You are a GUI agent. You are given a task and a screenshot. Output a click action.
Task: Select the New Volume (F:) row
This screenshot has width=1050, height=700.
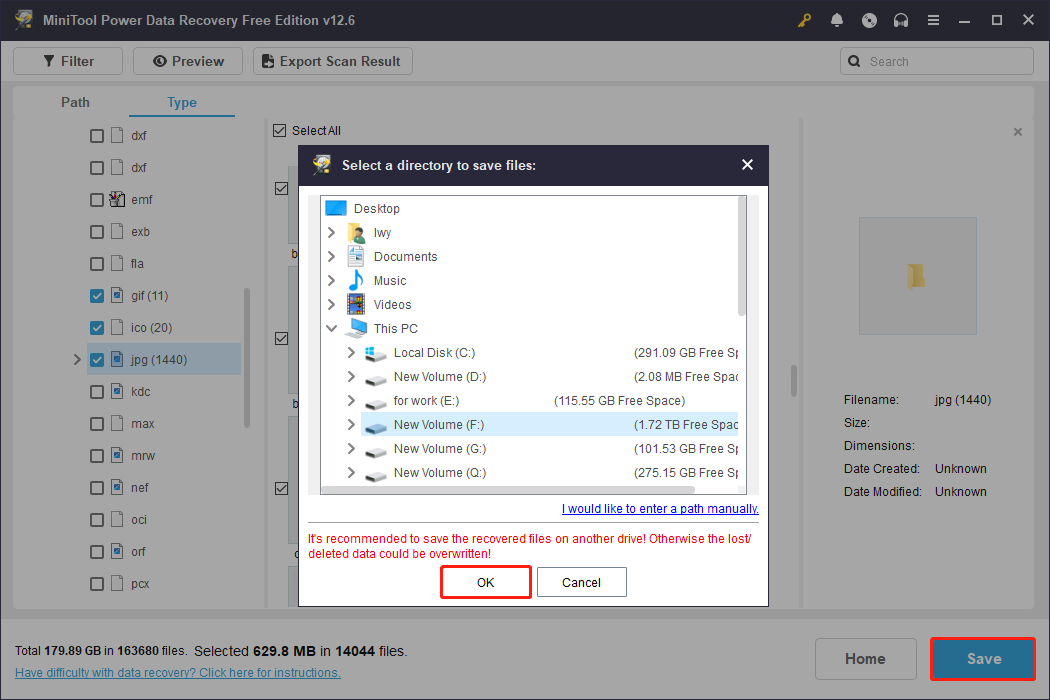[549, 425]
